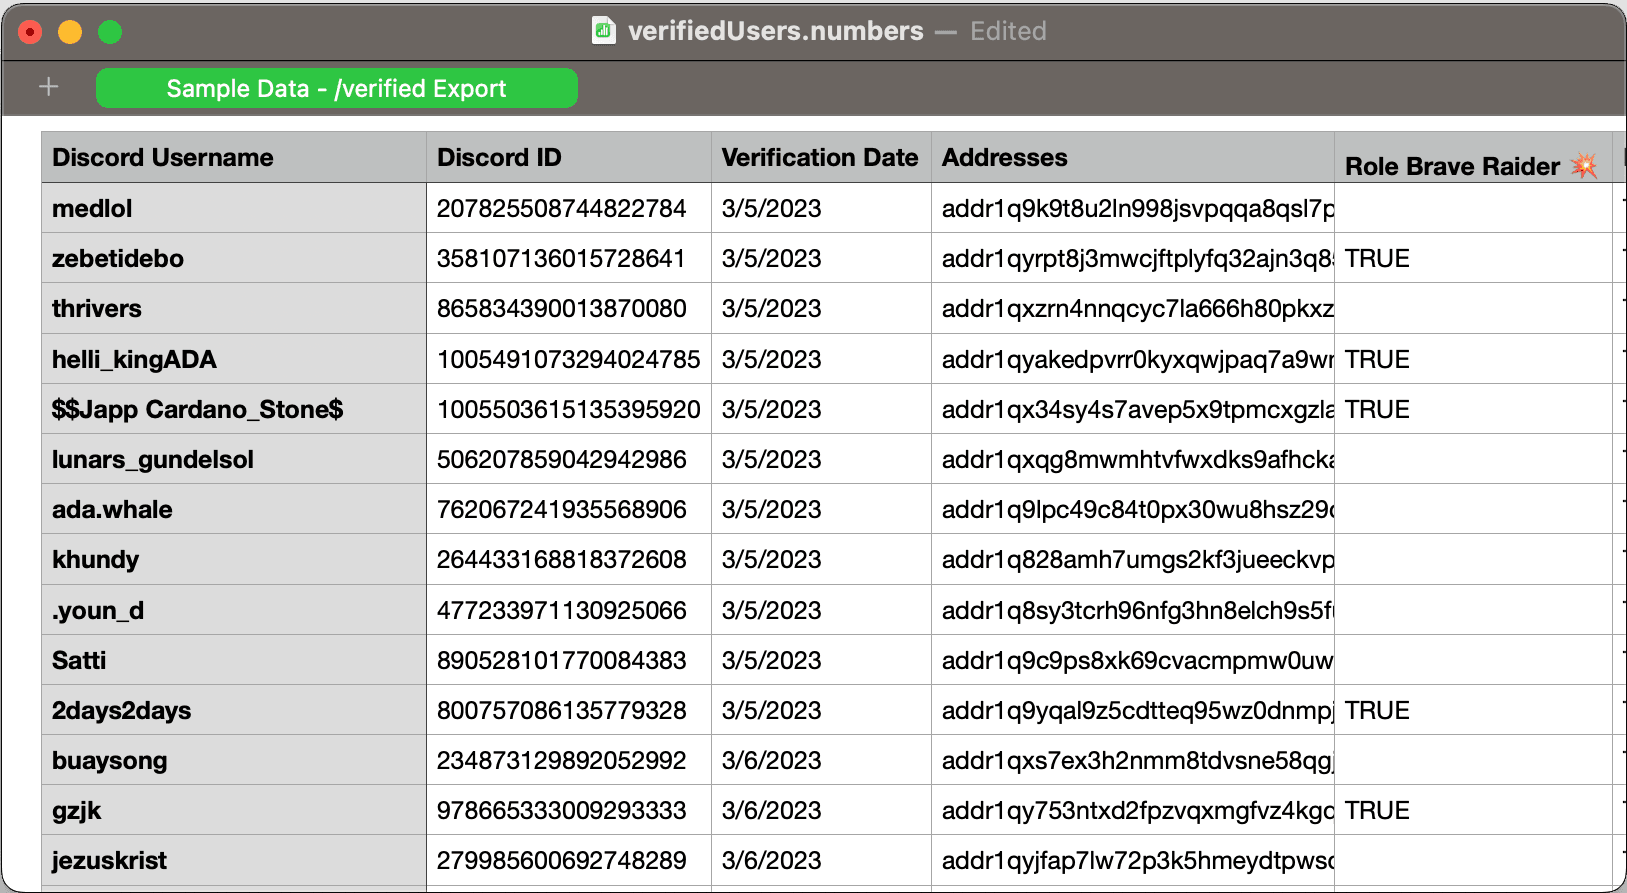The width and height of the screenshot is (1627, 893).
Task: Click the verifiedUsers.numbers window title
Action: pos(775,31)
